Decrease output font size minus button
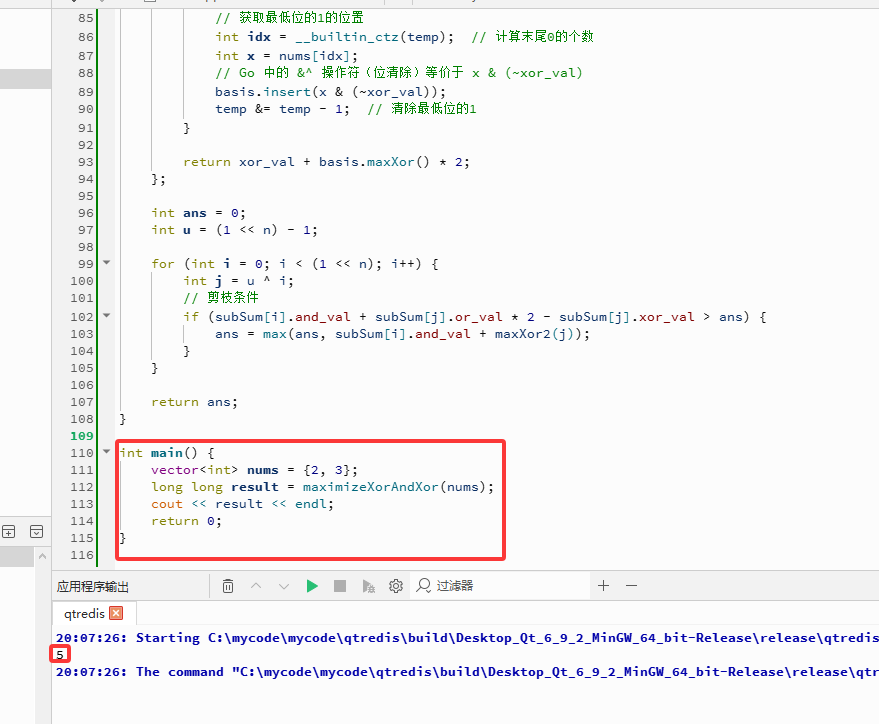Viewport: 879px width, 724px height. point(631,586)
